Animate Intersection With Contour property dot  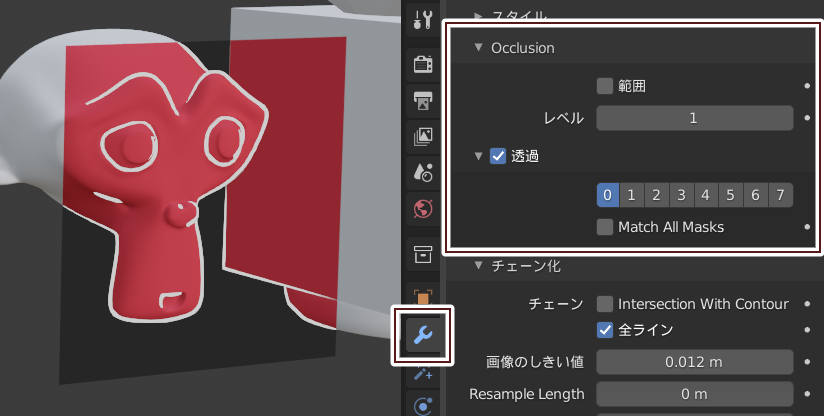click(x=808, y=304)
